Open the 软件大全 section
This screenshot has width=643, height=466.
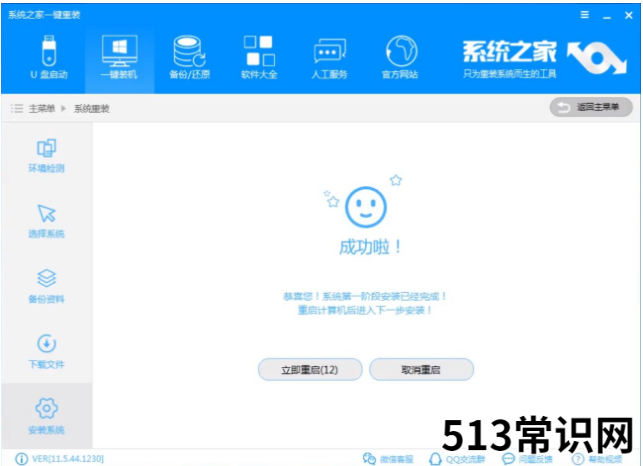click(259, 57)
